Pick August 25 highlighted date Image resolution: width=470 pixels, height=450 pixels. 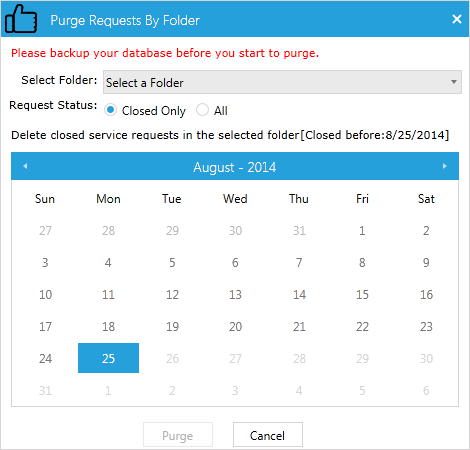(x=108, y=358)
